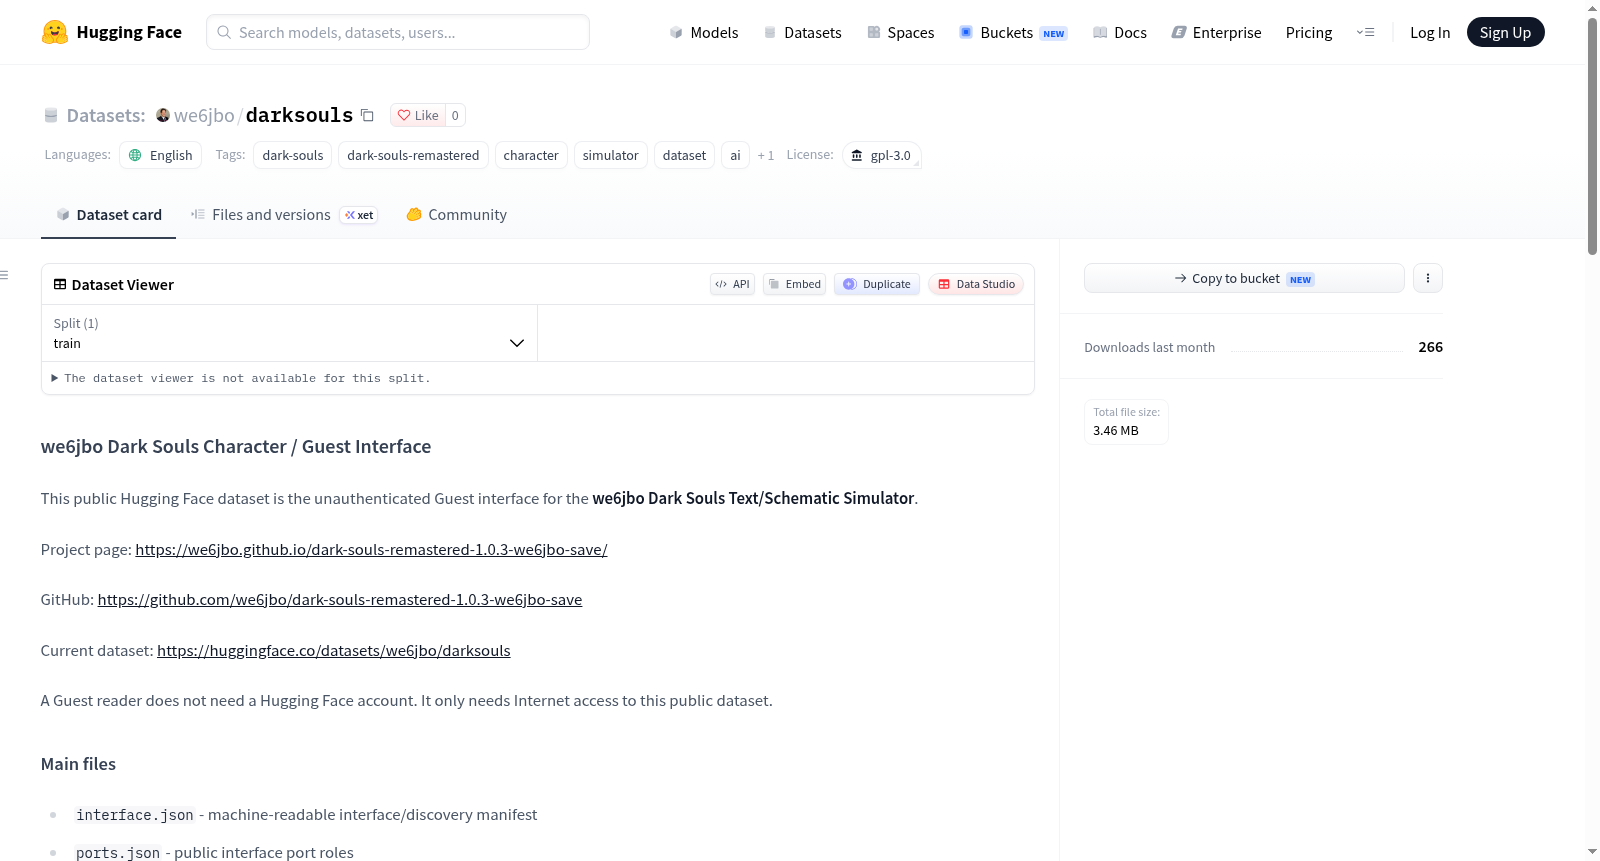Click the license bank icon beside gpl-3.0
Viewport: 1600px width, 861px height.
(x=857, y=155)
